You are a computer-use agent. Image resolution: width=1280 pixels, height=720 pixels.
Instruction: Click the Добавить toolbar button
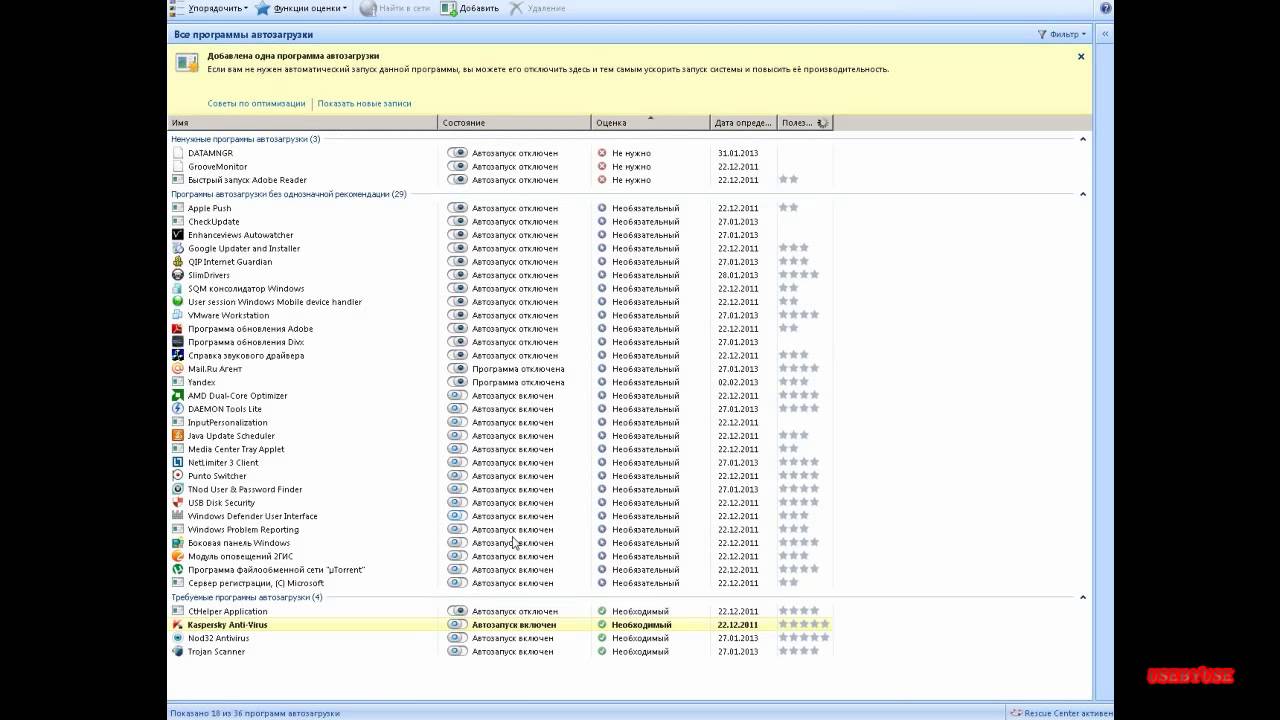470,8
